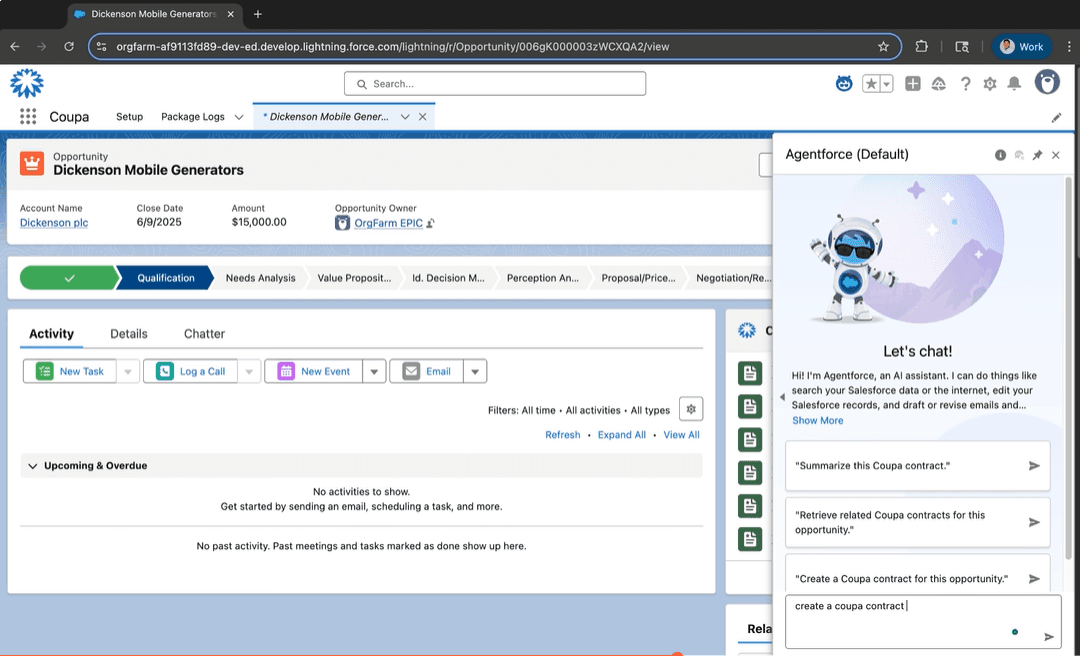Click the Opportunity crown record icon
Screen dimensions: 1080x656
point(32,164)
